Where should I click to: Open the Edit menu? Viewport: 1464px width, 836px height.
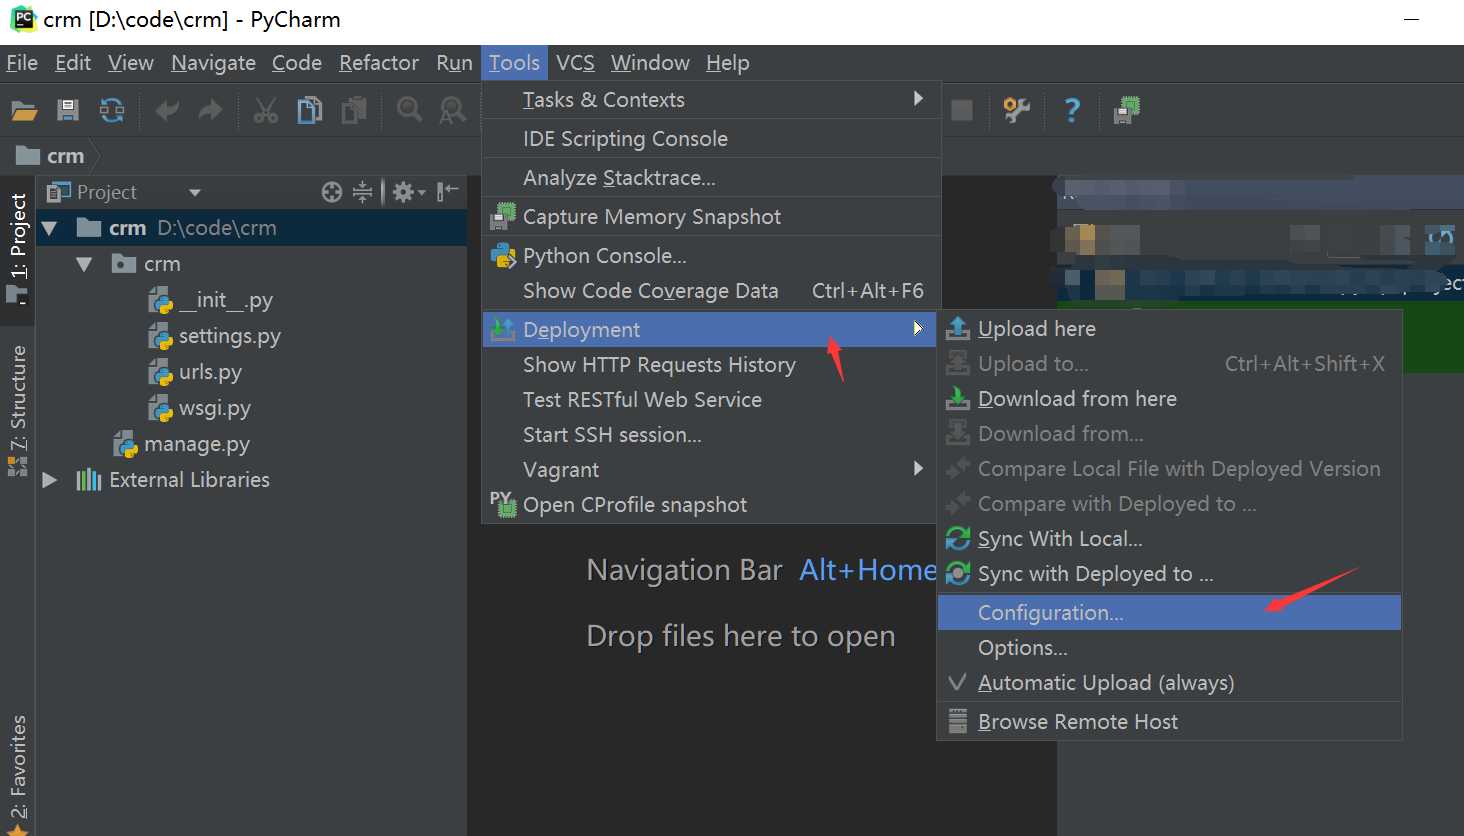73,63
